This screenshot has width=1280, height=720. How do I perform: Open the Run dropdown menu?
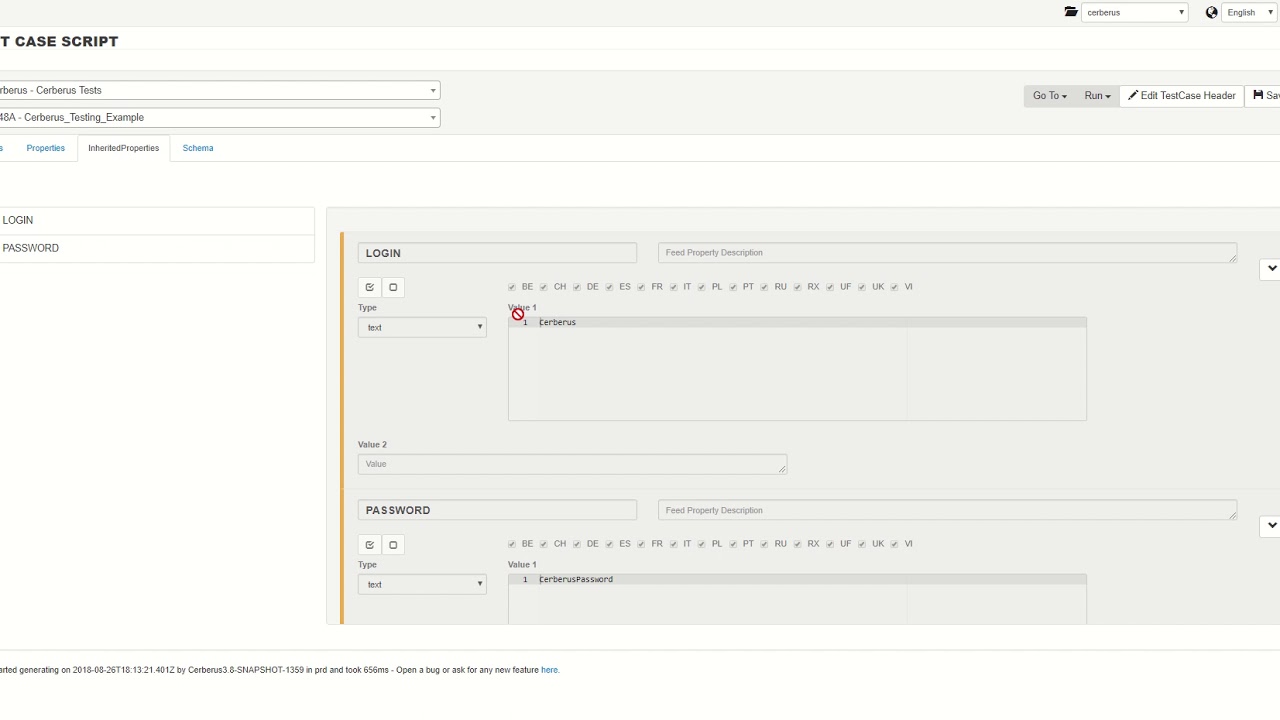(1097, 96)
